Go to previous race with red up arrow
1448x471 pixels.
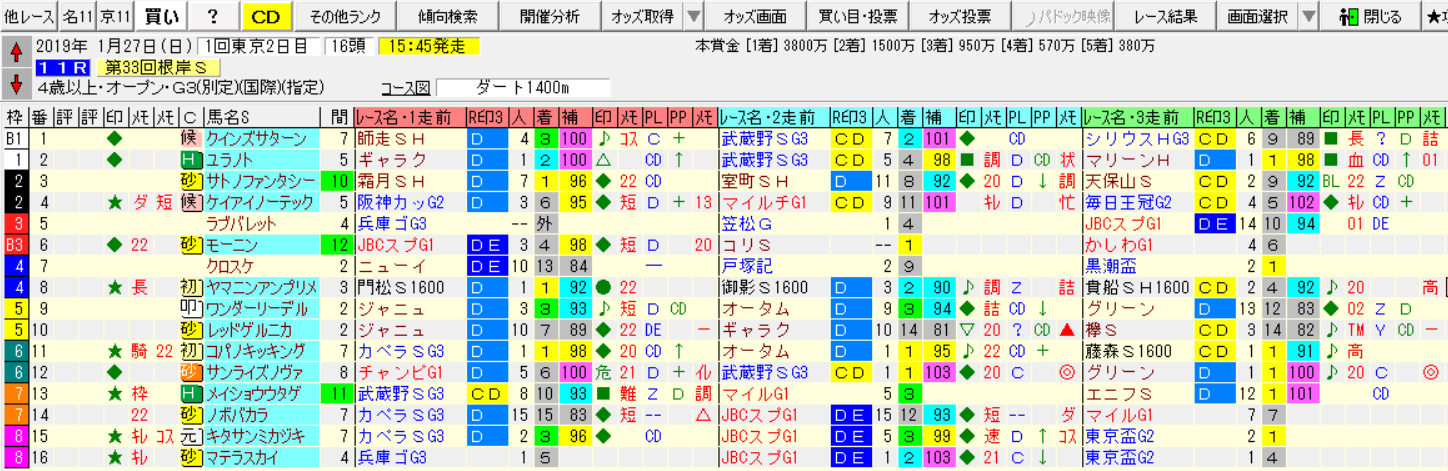coord(15,50)
